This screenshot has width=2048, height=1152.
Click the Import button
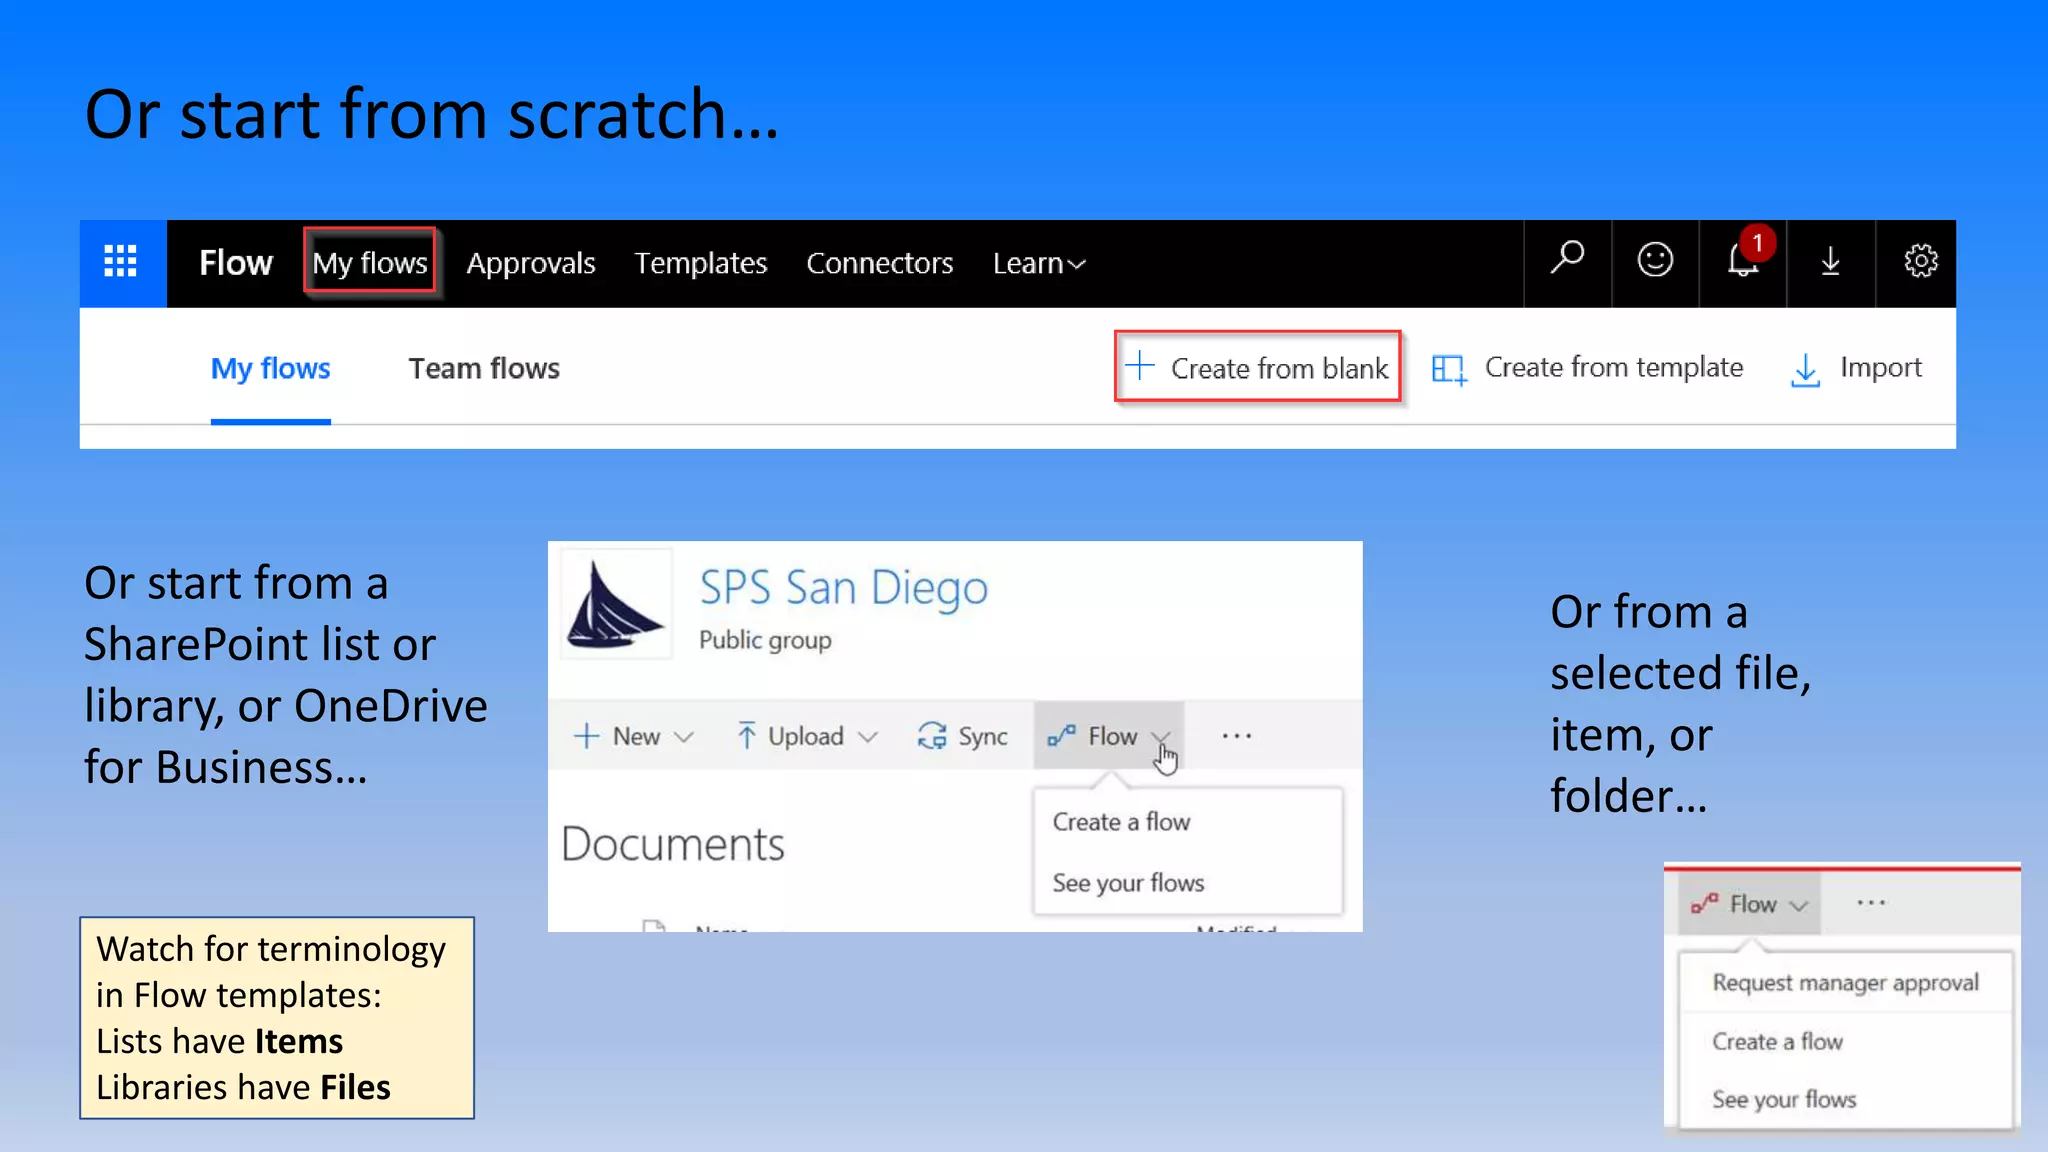[1855, 369]
